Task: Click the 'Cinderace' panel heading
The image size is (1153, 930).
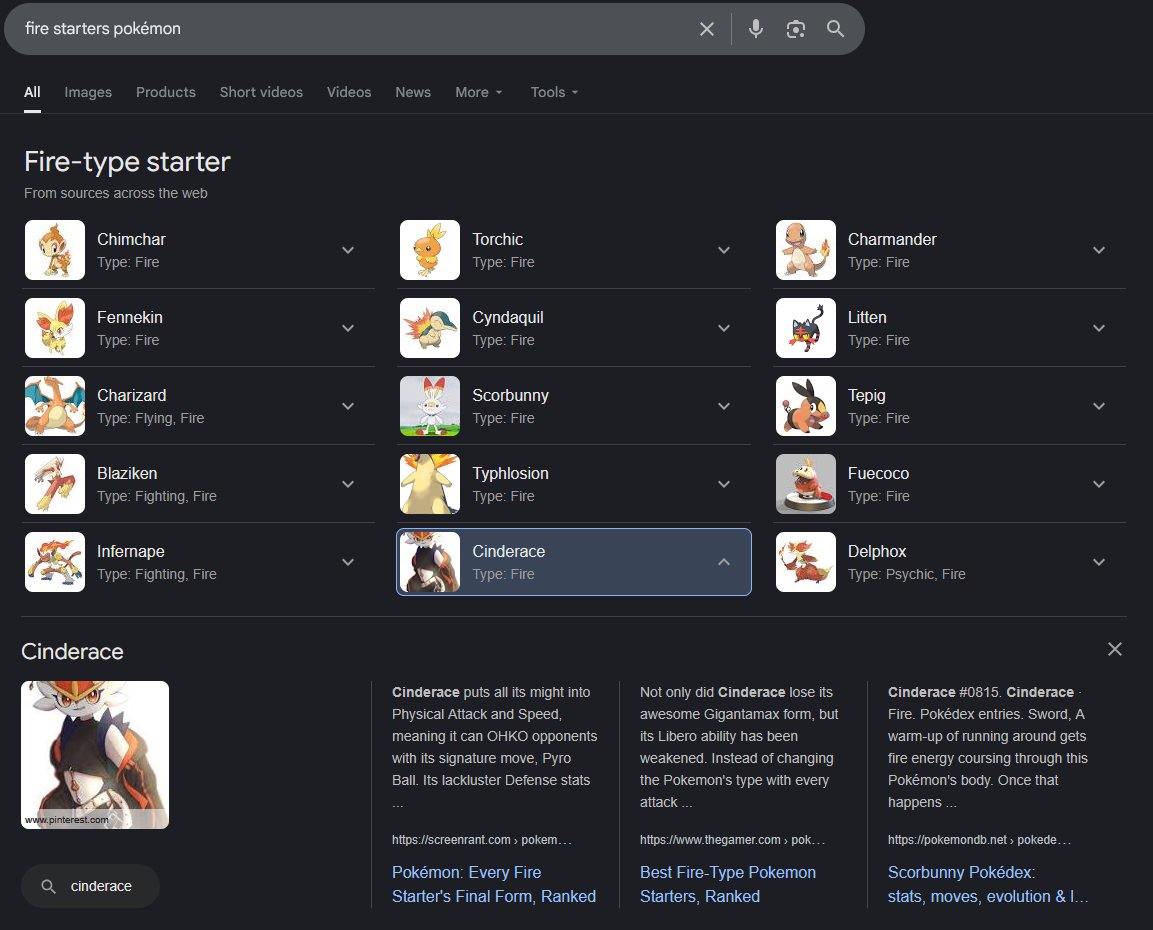Action: tap(72, 651)
